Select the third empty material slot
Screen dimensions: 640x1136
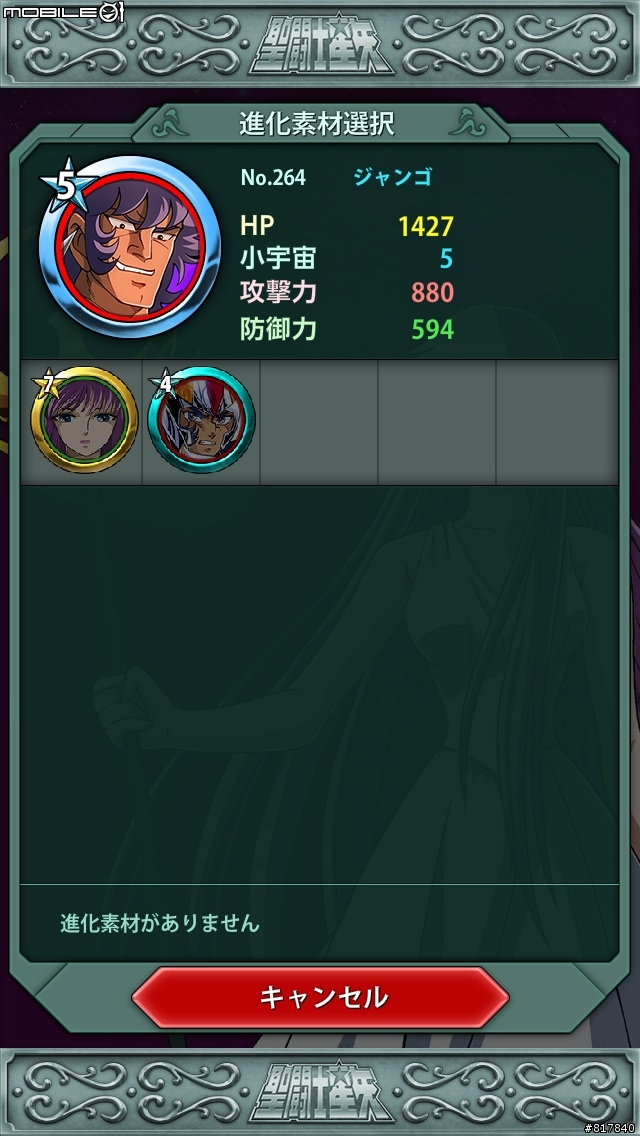click(319, 422)
